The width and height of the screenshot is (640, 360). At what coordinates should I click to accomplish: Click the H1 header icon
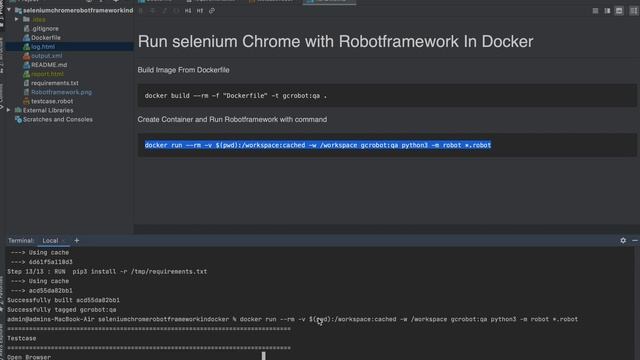point(188,11)
